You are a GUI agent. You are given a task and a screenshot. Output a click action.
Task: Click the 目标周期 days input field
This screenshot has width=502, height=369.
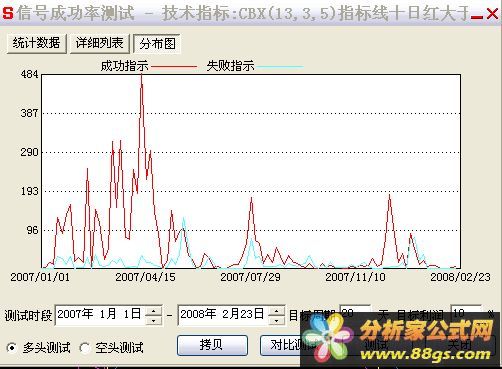[x=355, y=313]
